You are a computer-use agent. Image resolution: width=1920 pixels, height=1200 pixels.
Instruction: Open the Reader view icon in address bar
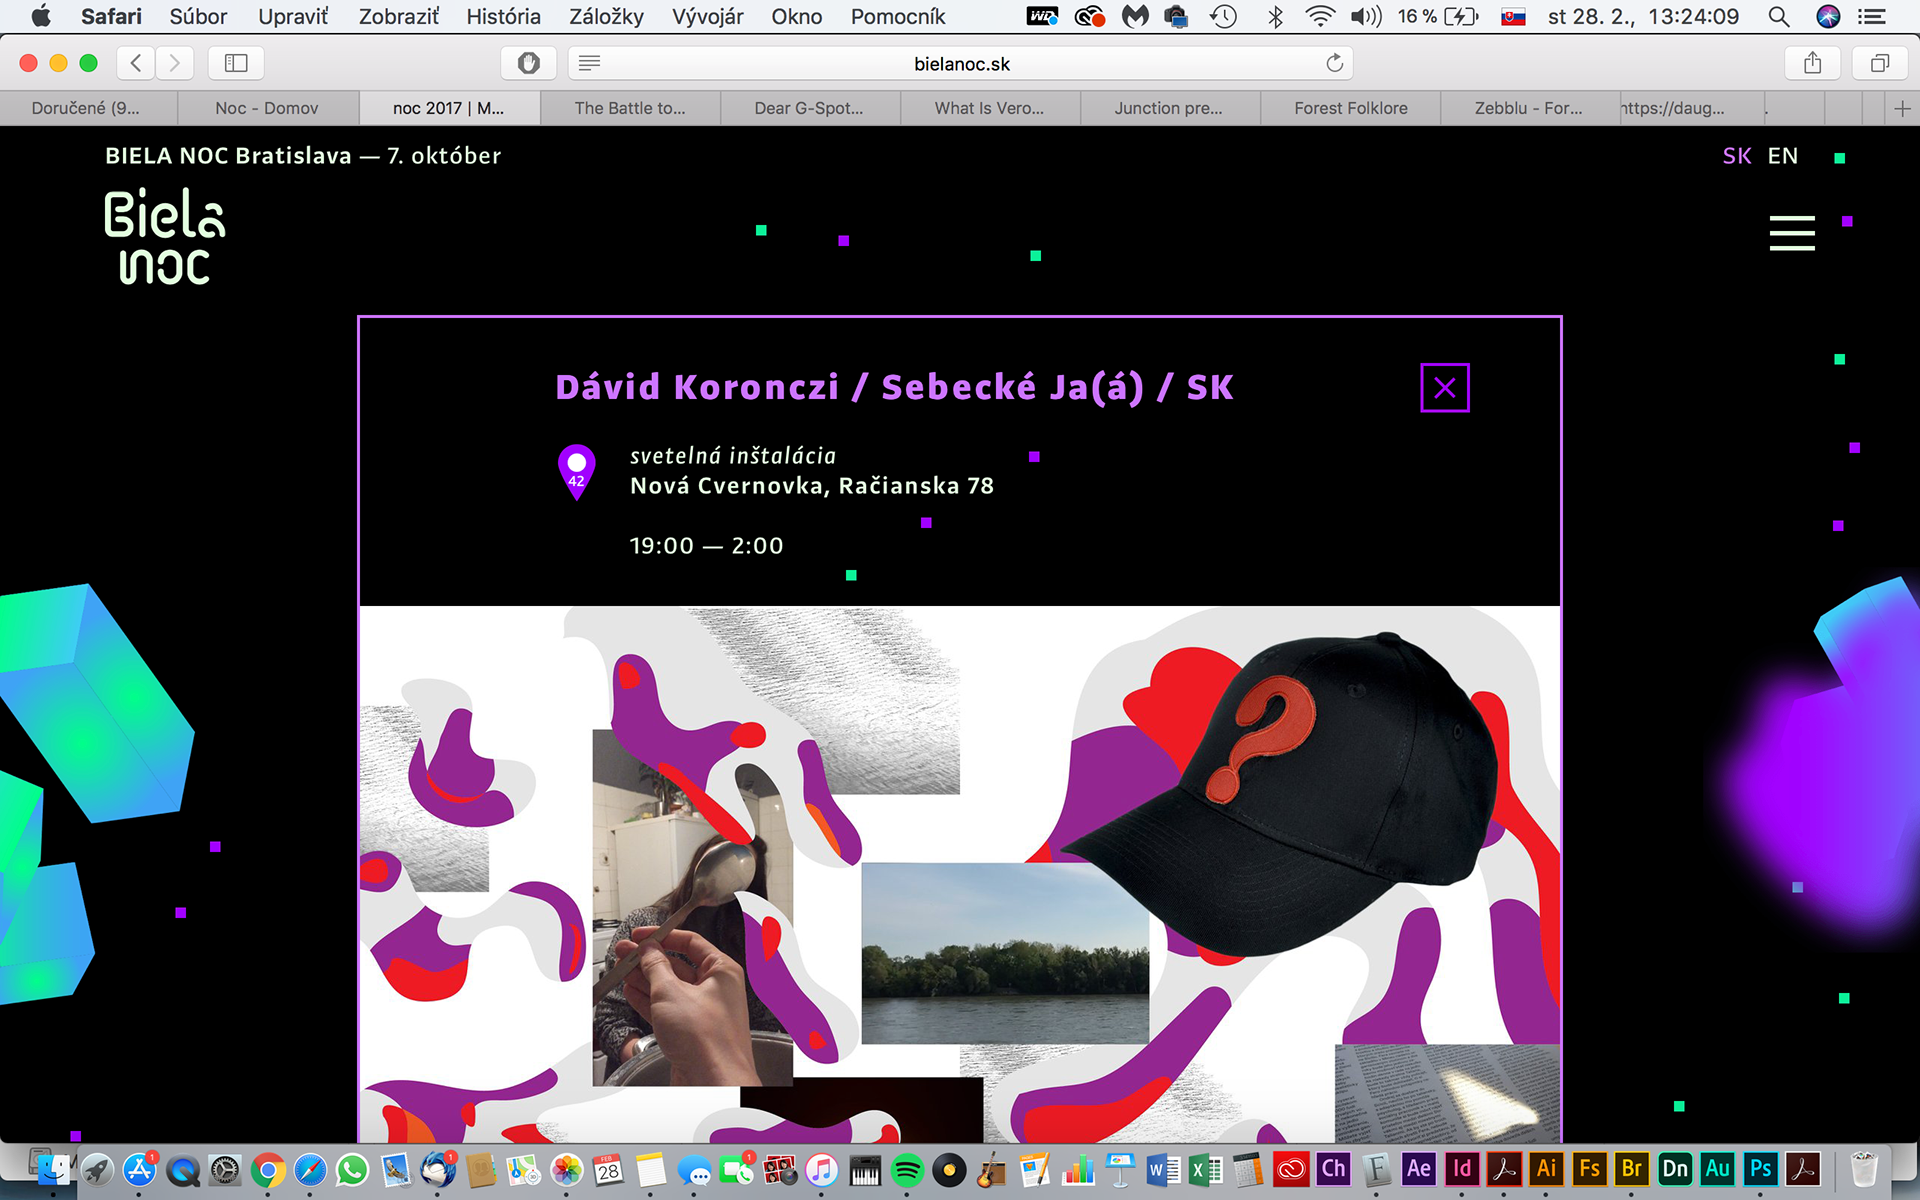click(590, 63)
